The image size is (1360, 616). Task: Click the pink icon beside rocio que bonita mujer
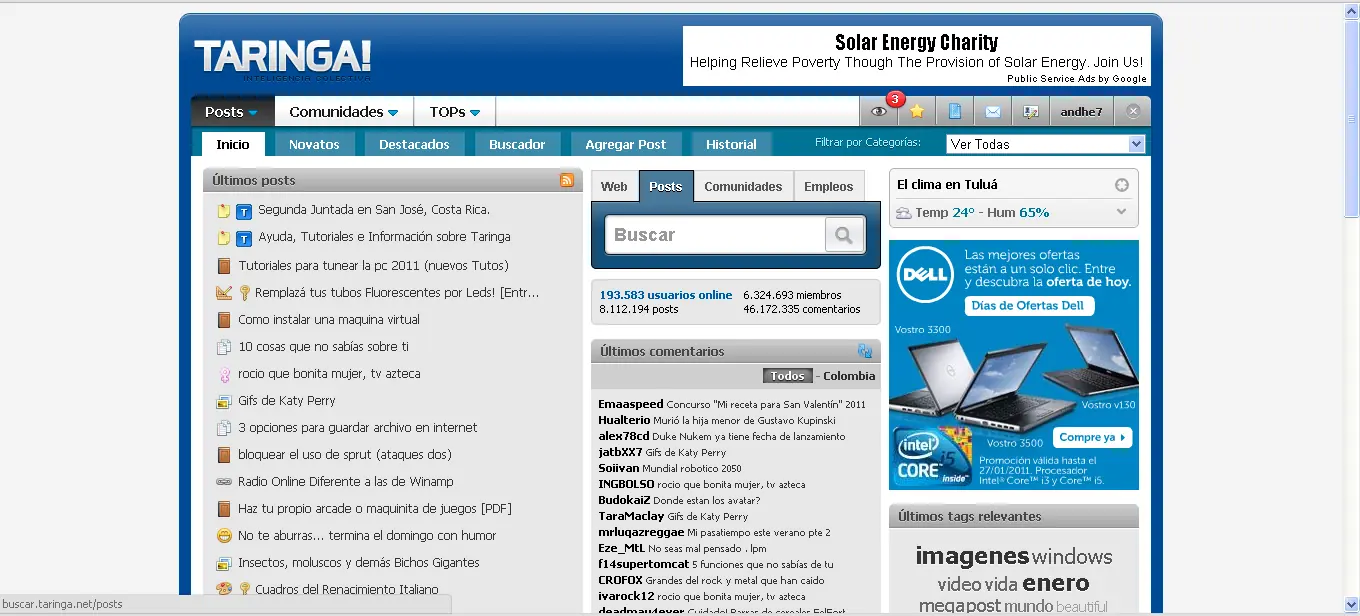[x=224, y=374]
